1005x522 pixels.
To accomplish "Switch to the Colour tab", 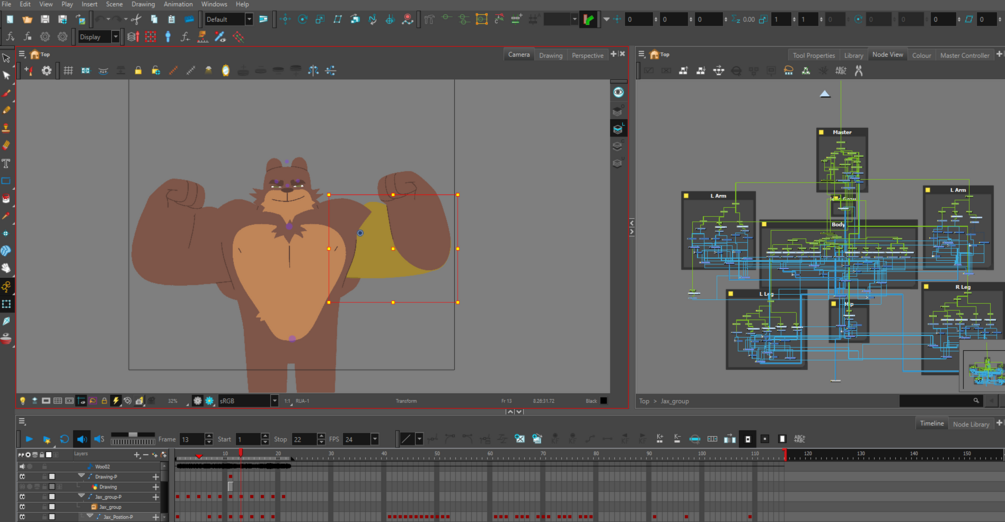I will coord(922,55).
